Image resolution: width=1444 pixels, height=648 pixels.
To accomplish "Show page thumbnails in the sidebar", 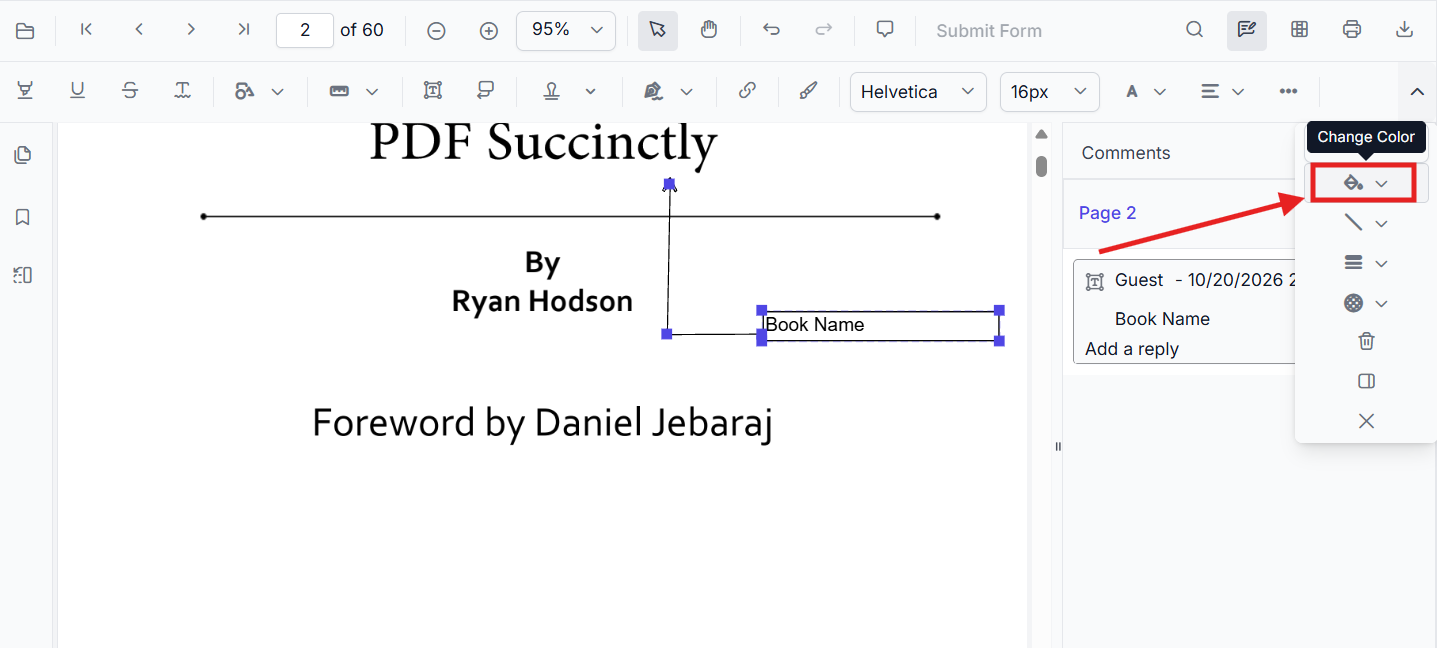I will coord(22,155).
